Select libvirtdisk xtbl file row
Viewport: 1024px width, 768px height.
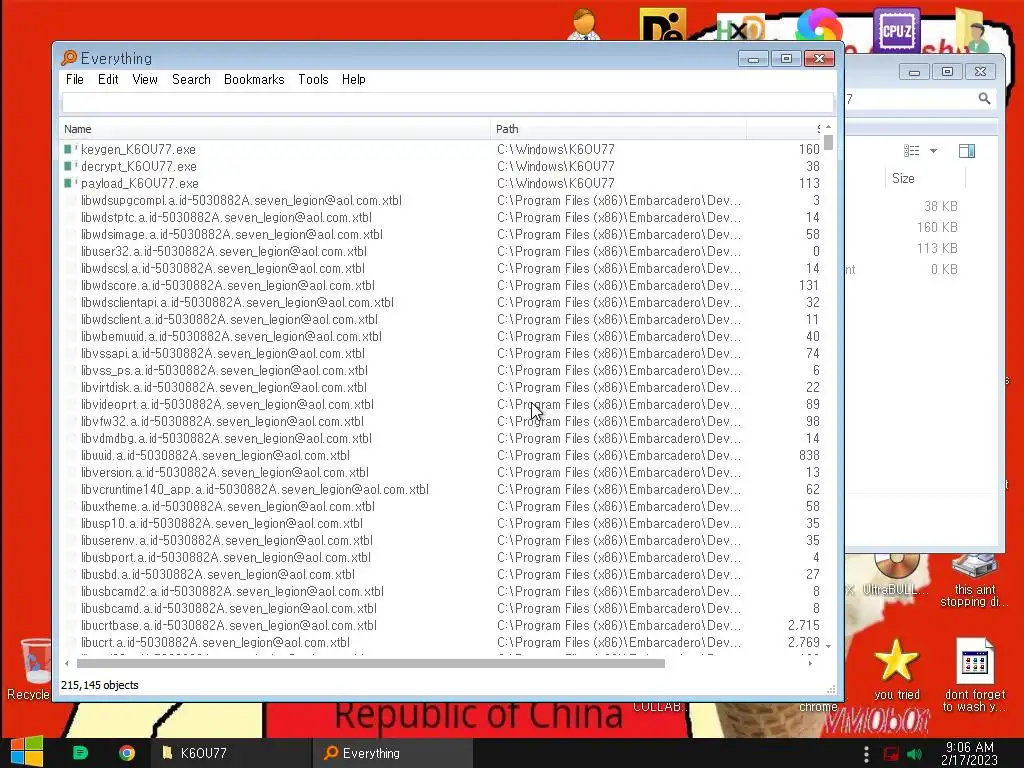(x=441, y=387)
